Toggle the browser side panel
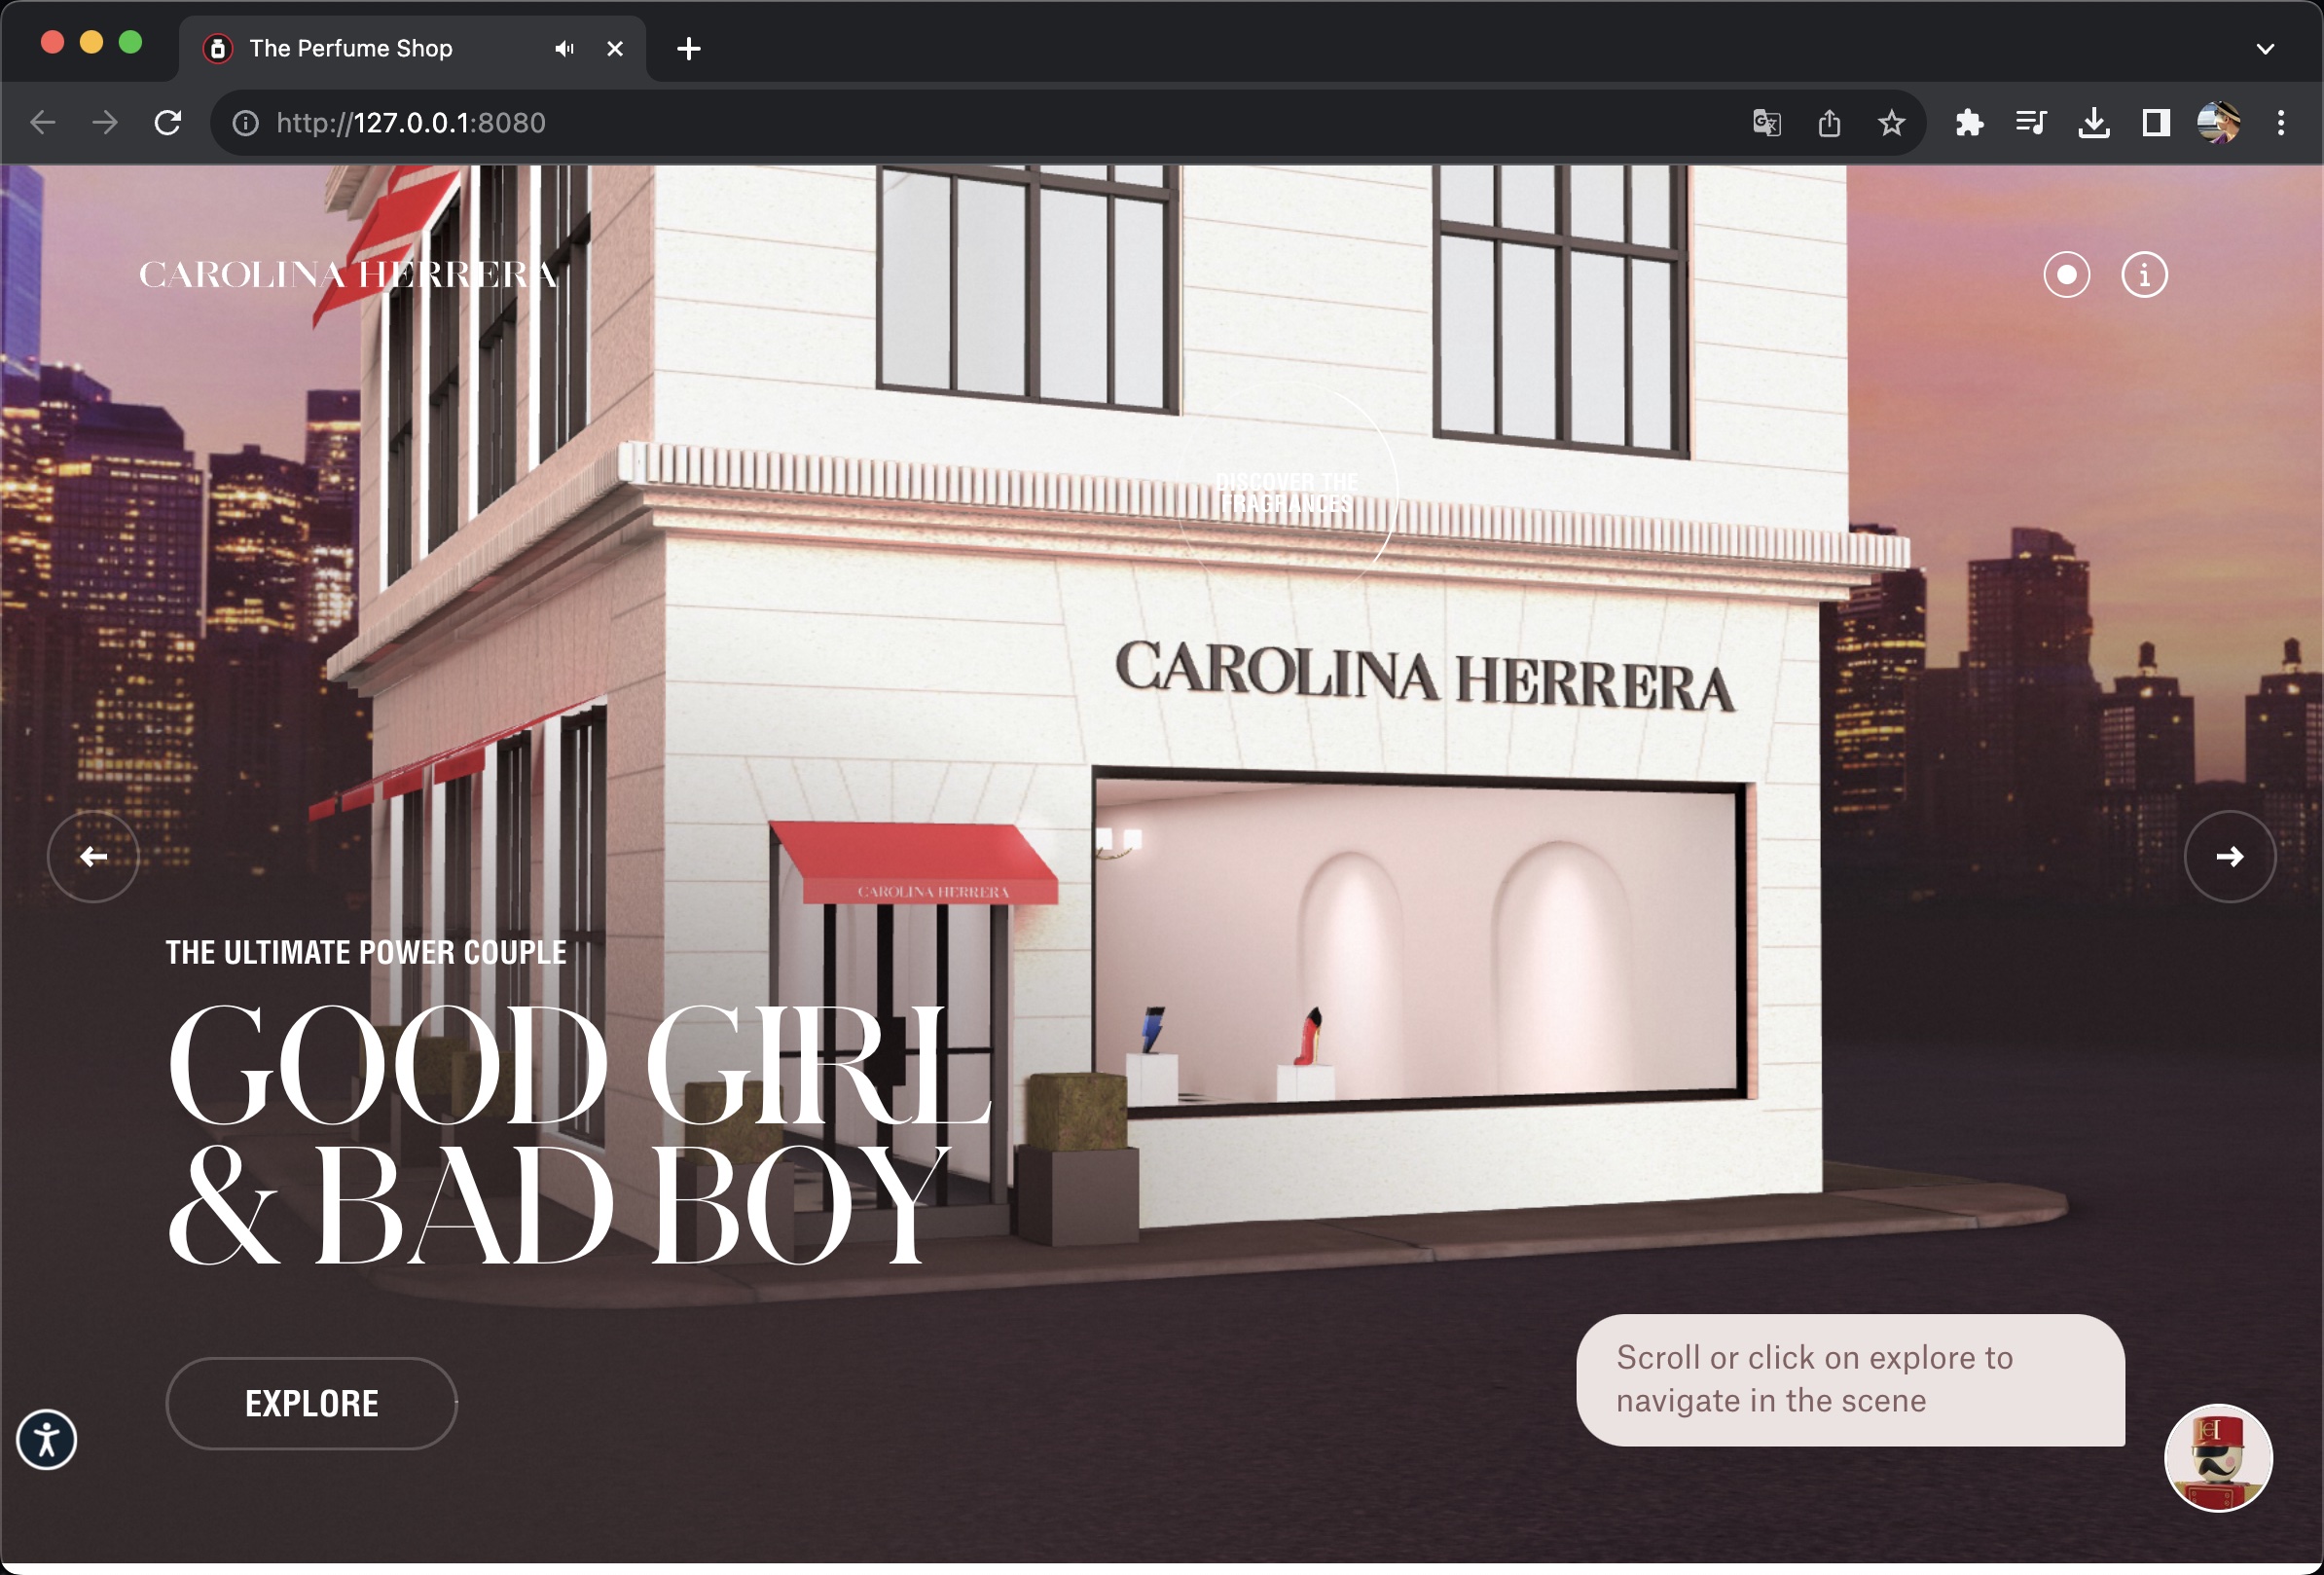Viewport: 2324px width, 1575px height. 2155,123
